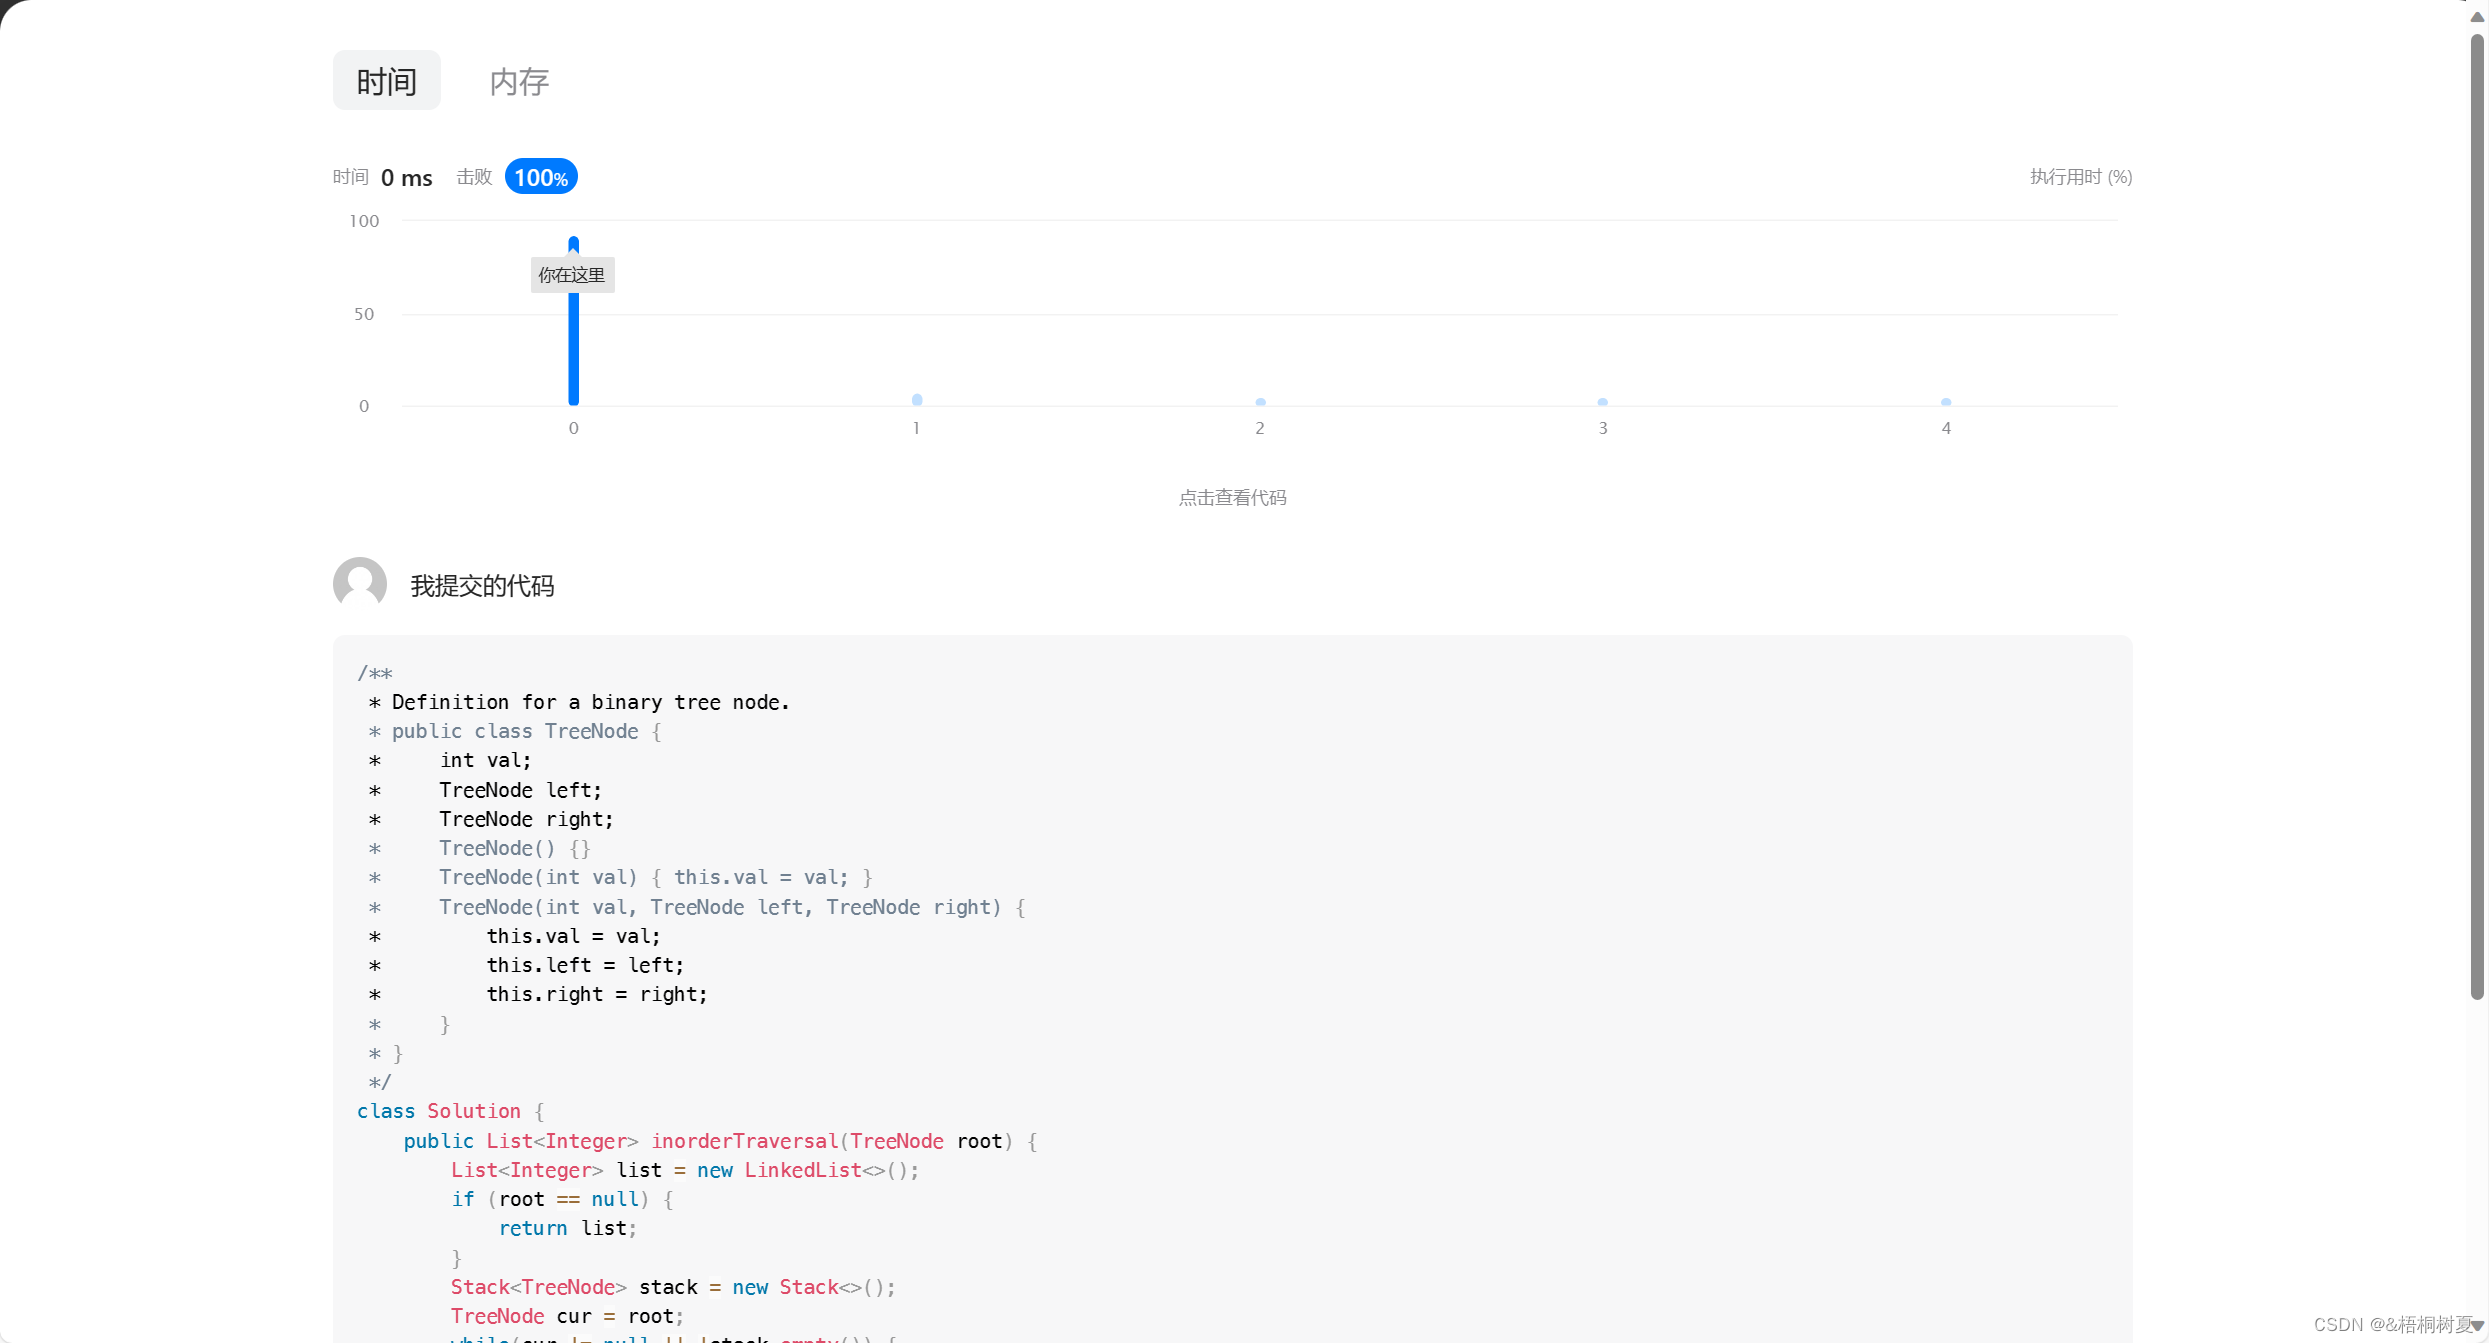Screen dimensions: 2489x1343
Task: Click the 'Stack<TreeNode> stack = new Stack<>();' line
Action: pyautogui.click(x=672, y=1287)
